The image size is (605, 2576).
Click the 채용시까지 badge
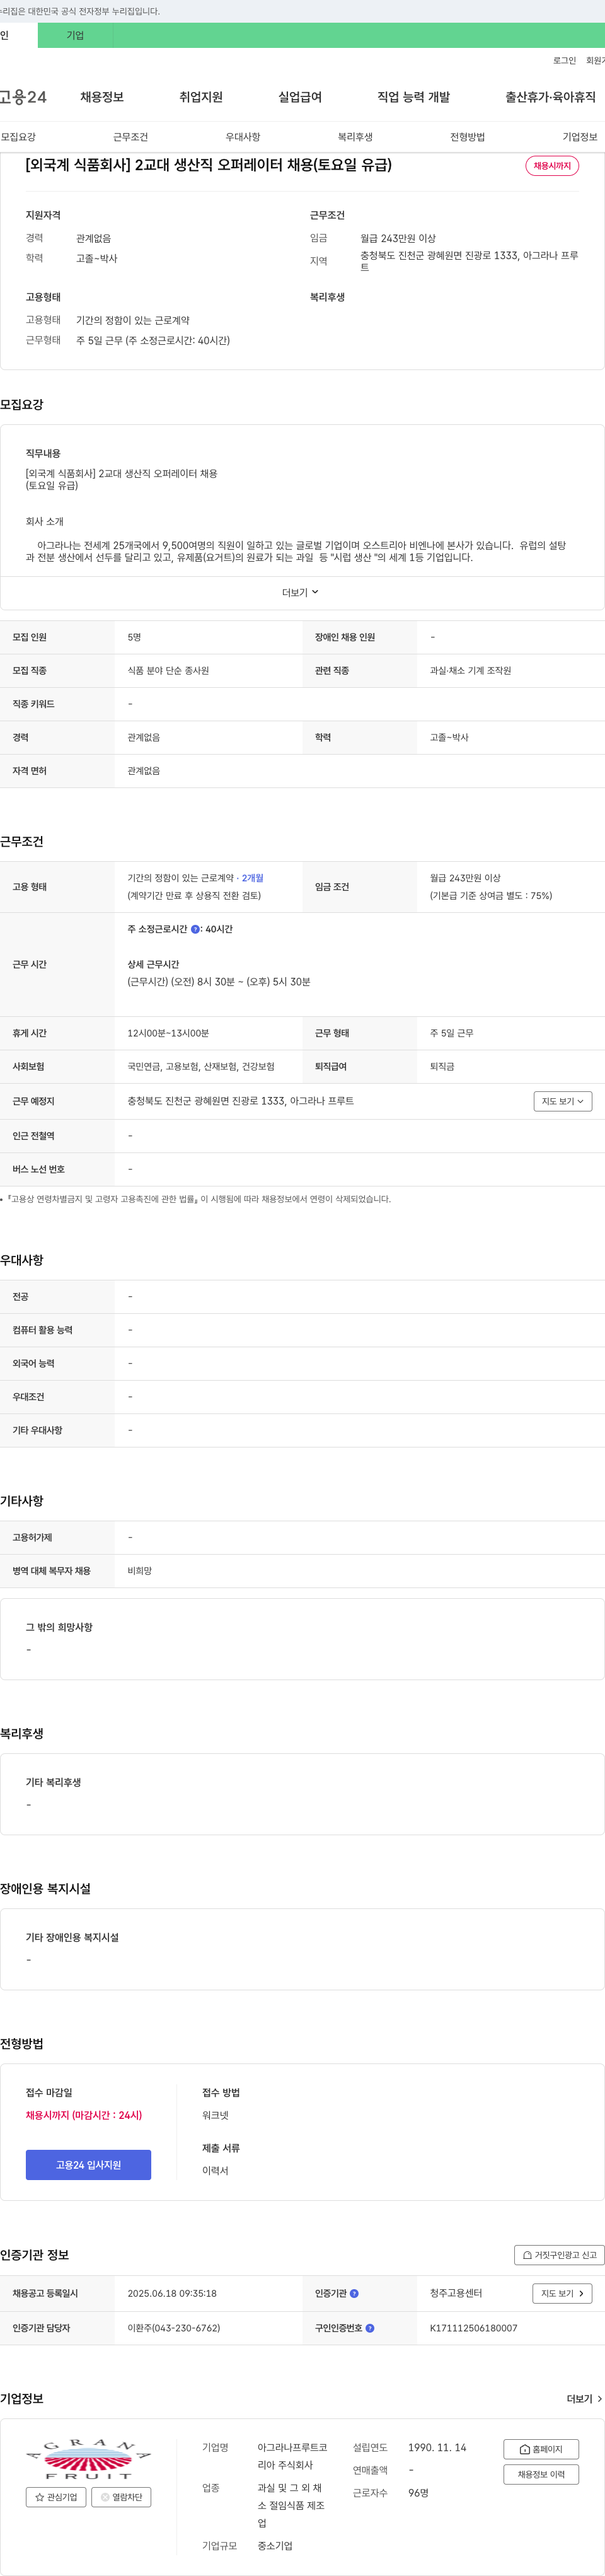(x=552, y=166)
